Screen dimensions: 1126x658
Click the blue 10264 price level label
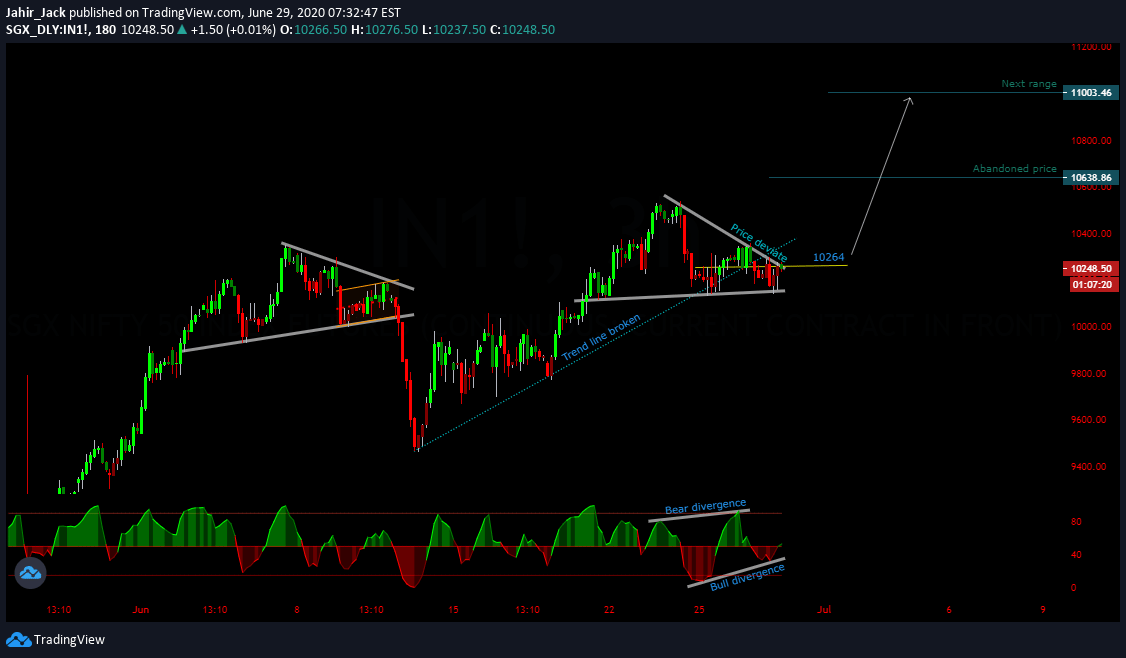pyautogui.click(x=830, y=257)
